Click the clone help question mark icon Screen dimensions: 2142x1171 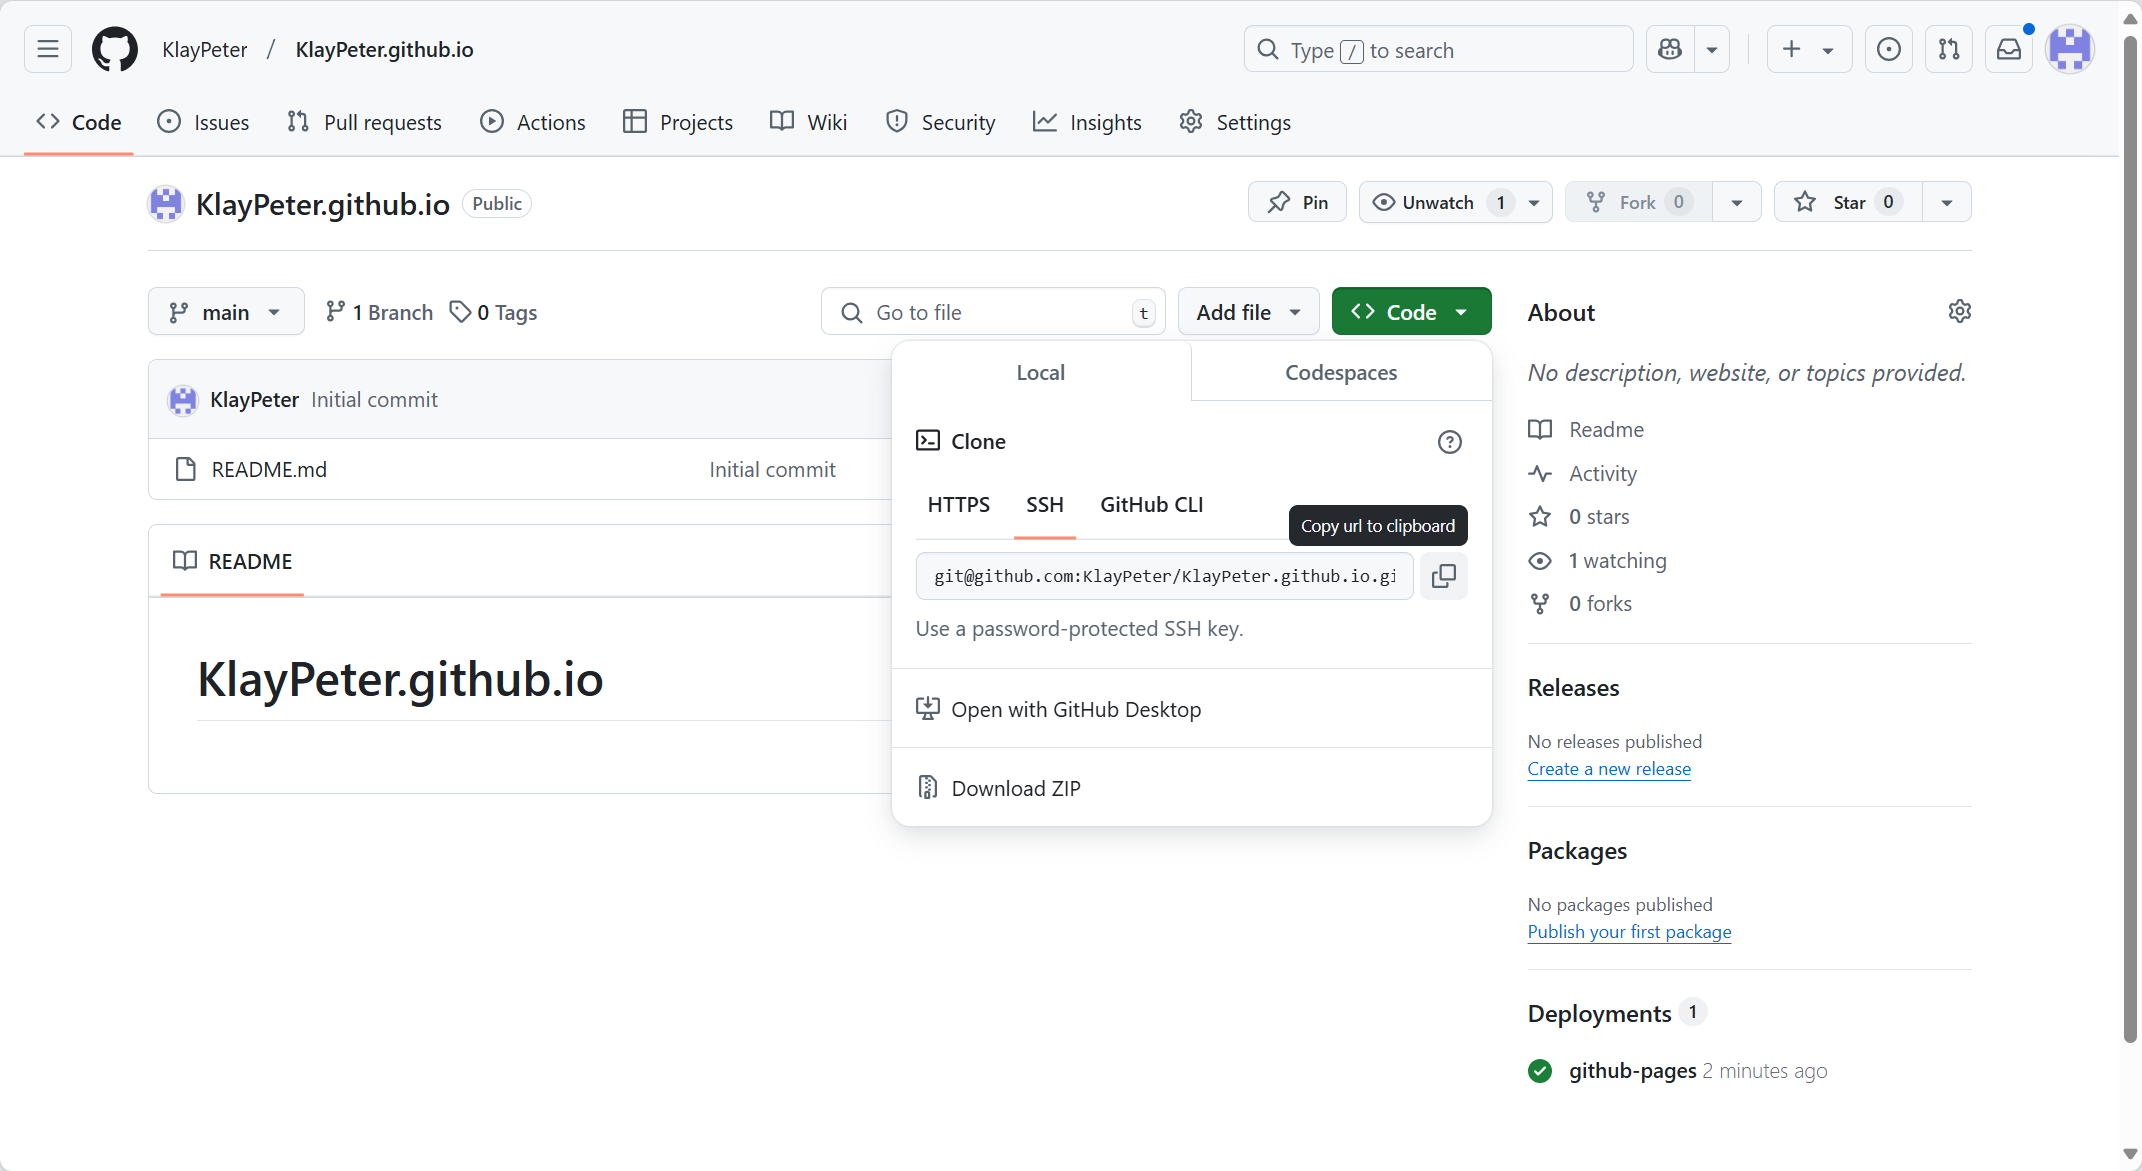click(1449, 442)
